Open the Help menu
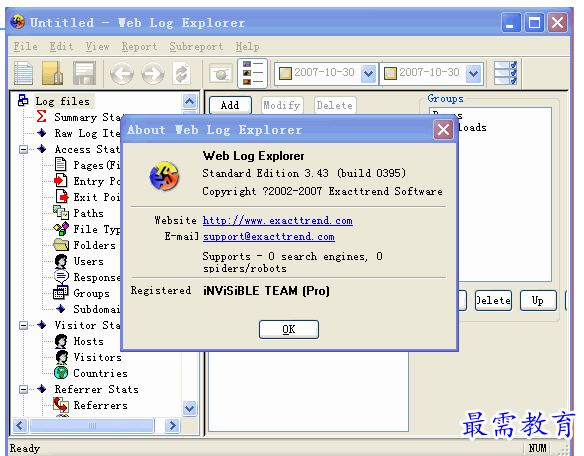Image resolution: width=584 pixels, height=456 pixels. (247, 47)
